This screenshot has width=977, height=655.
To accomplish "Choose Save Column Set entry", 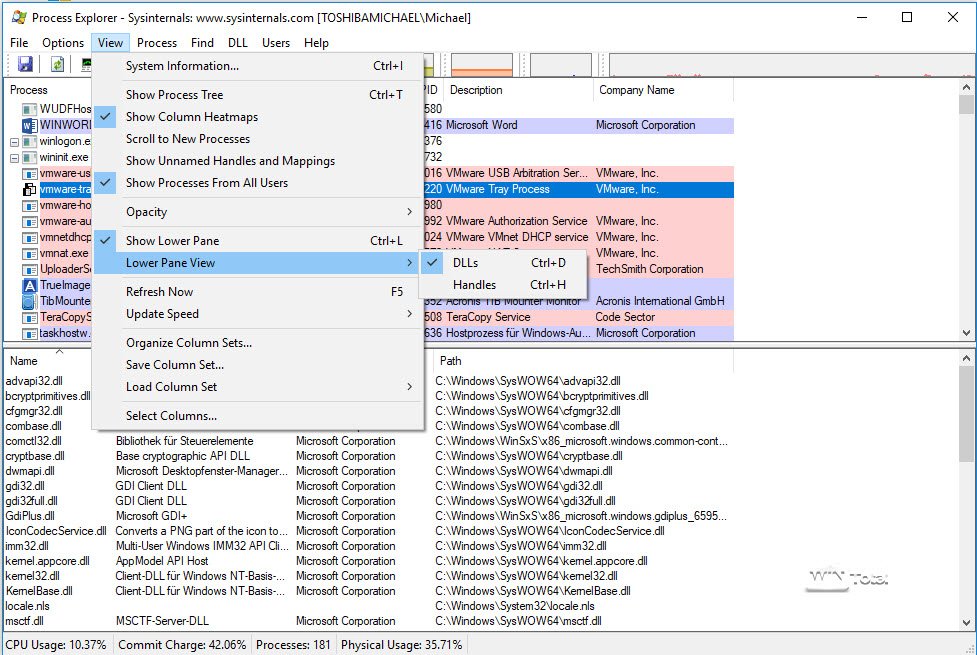I will coord(258,365).
